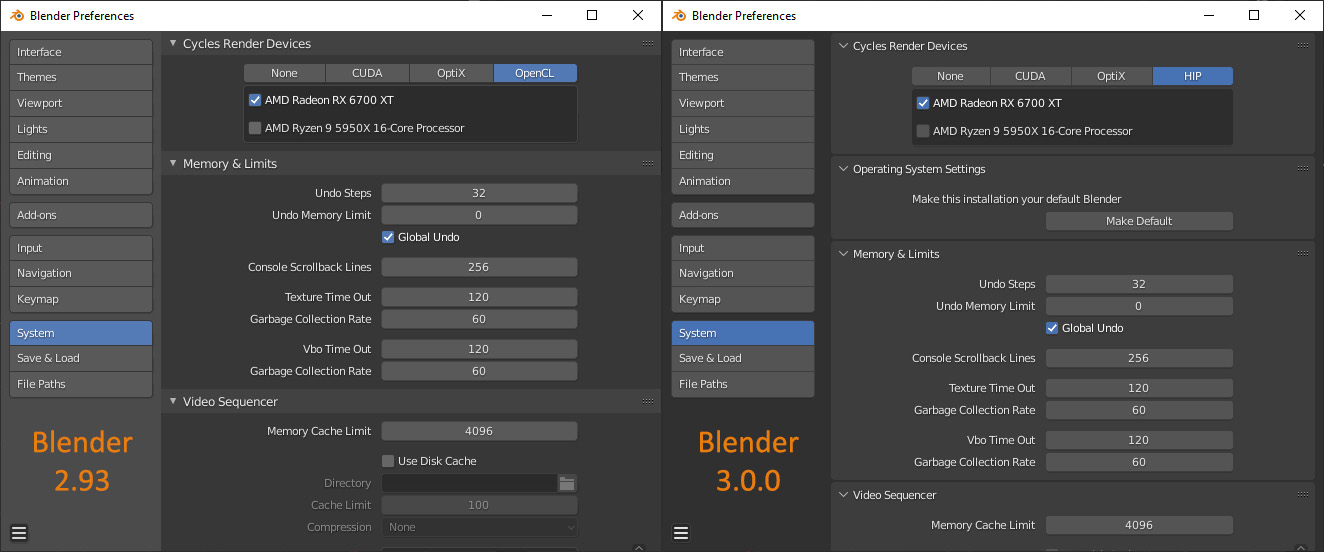Open Save & Load in 2.93 sidebar
Image resolution: width=1324 pixels, height=552 pixels.
(81, 358)
